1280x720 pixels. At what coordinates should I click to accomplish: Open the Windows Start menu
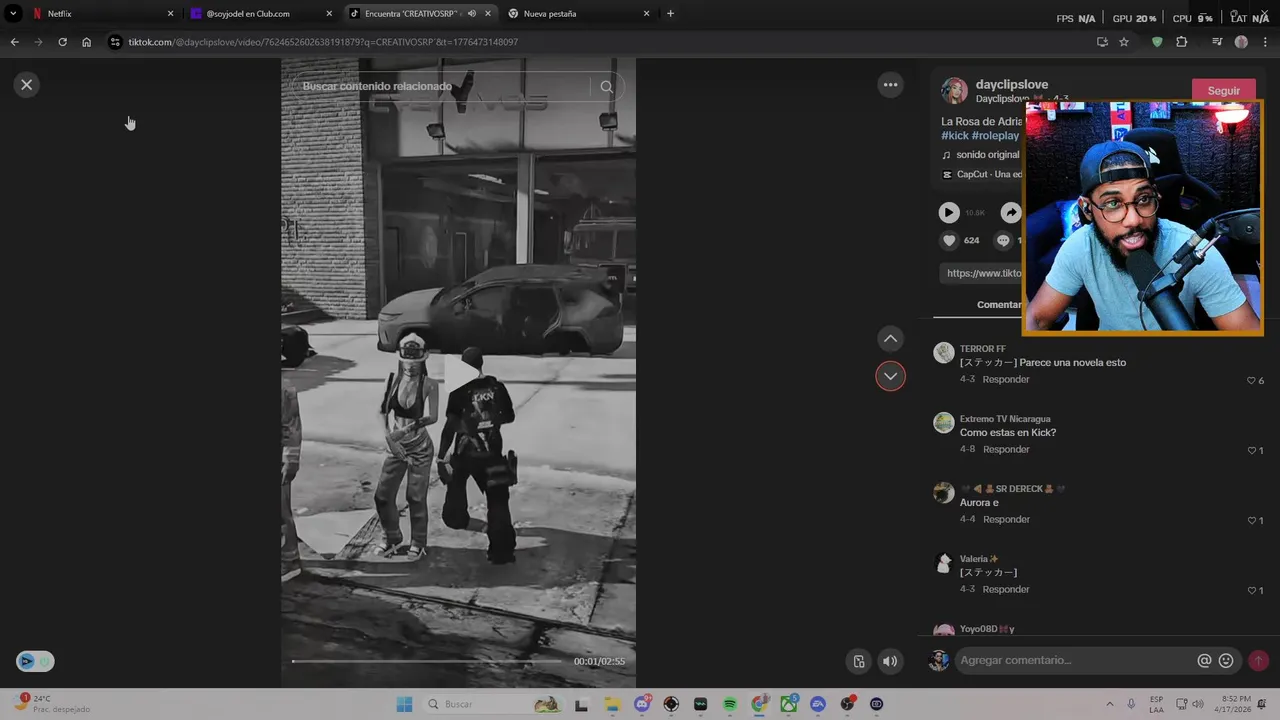pos(404,705)
